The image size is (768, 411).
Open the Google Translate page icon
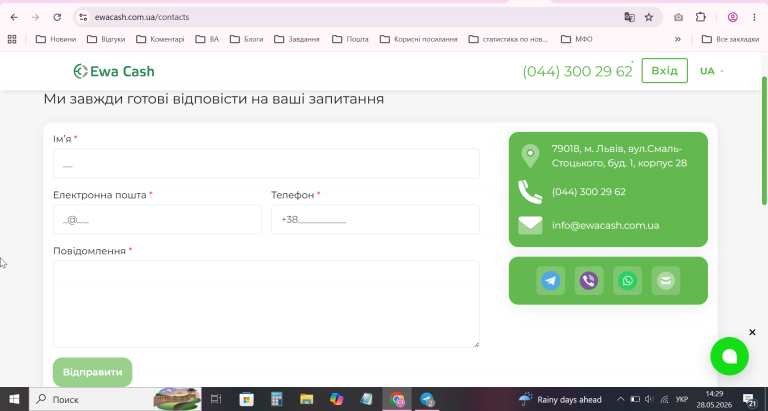629,17
